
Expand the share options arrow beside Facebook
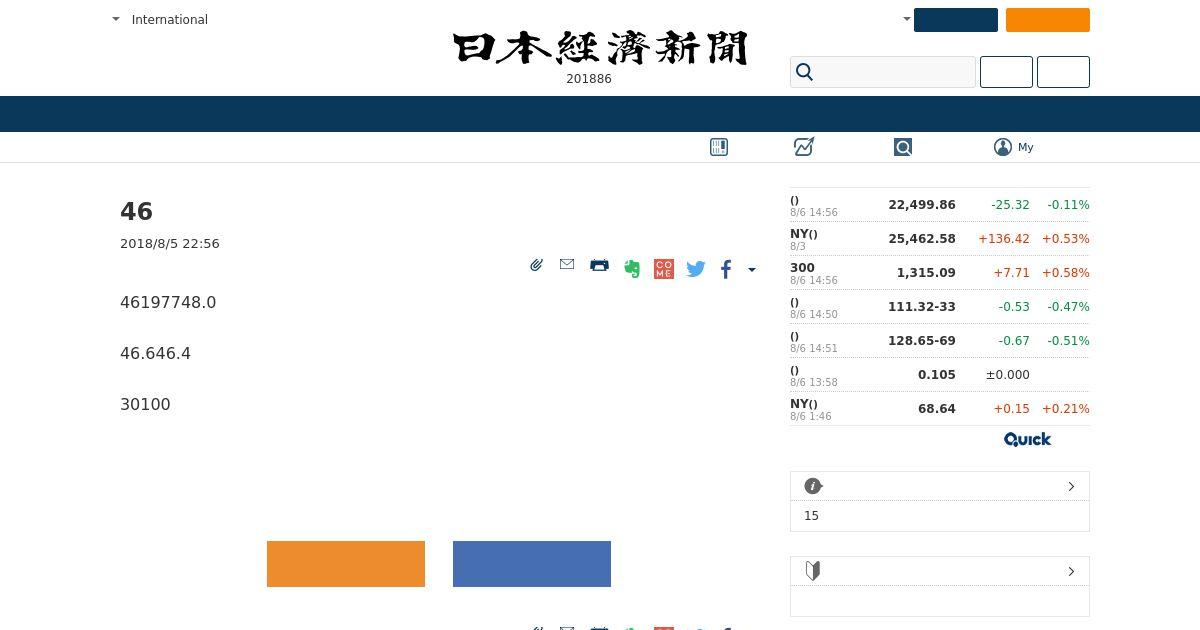(x=752, y=269)
